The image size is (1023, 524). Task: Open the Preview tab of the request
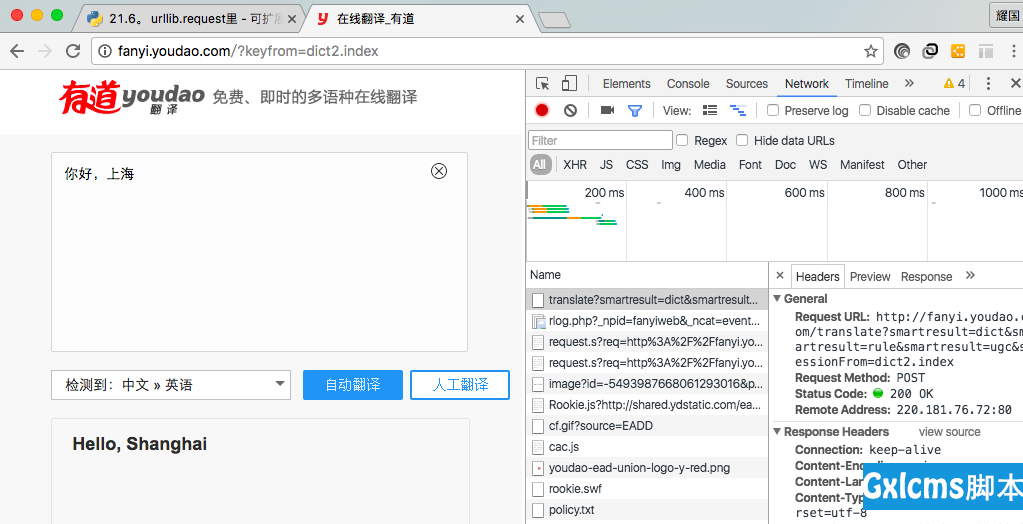(x=870, y=277)
